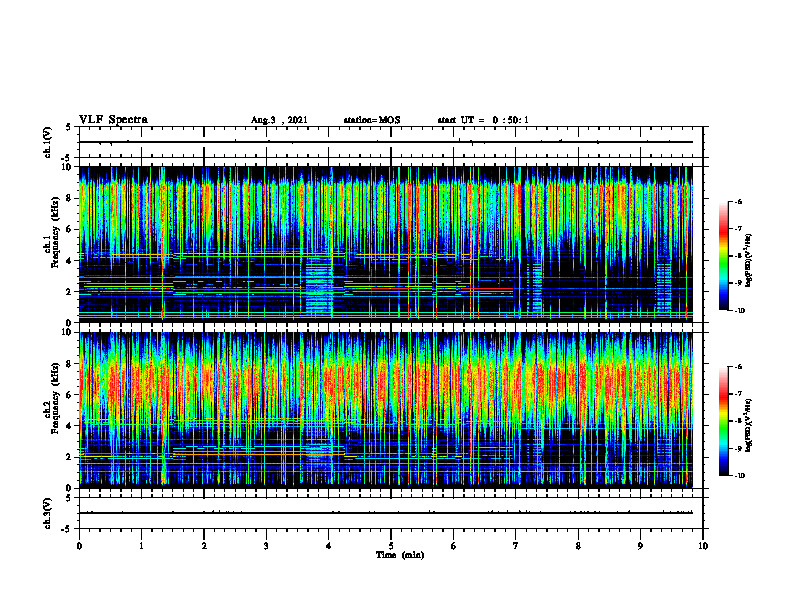Click the "station=MOS" header label
Viewport: 792px width, 612px height.
(372, 120)
